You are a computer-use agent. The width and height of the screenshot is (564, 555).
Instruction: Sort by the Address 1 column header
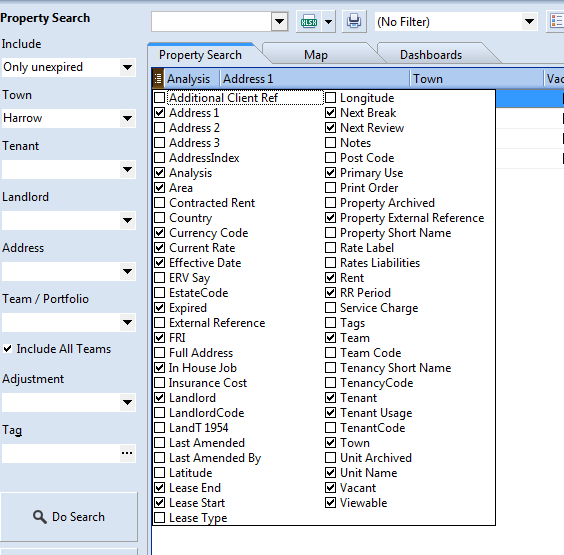[x=314, y=79]
